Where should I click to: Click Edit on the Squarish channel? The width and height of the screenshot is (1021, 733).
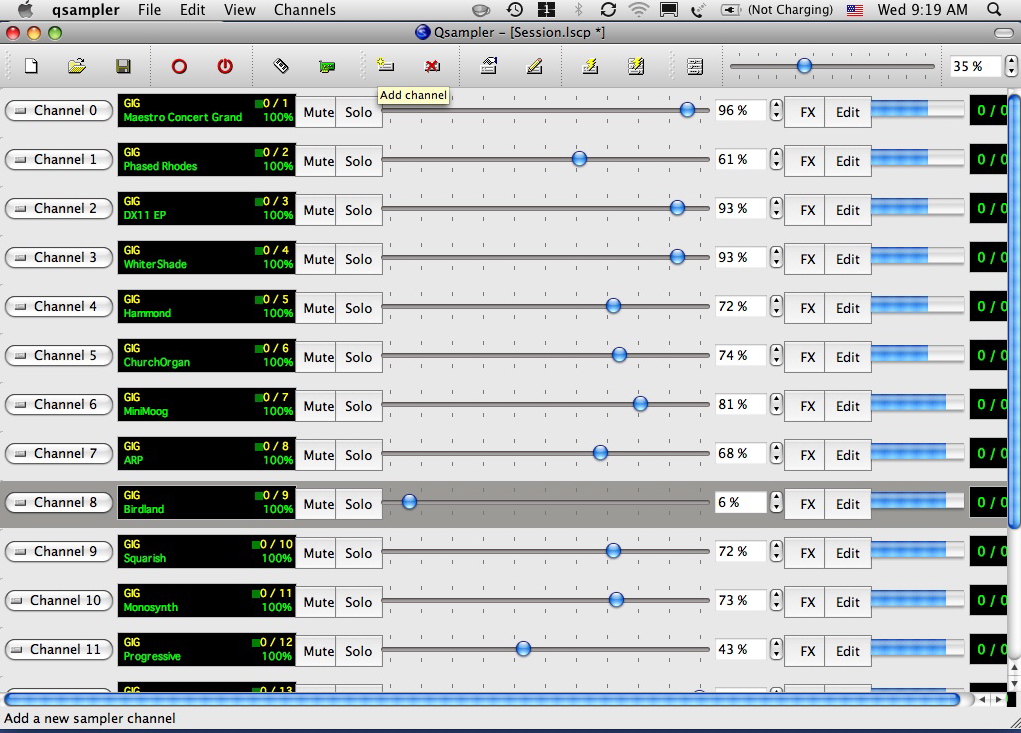(847, 553)
